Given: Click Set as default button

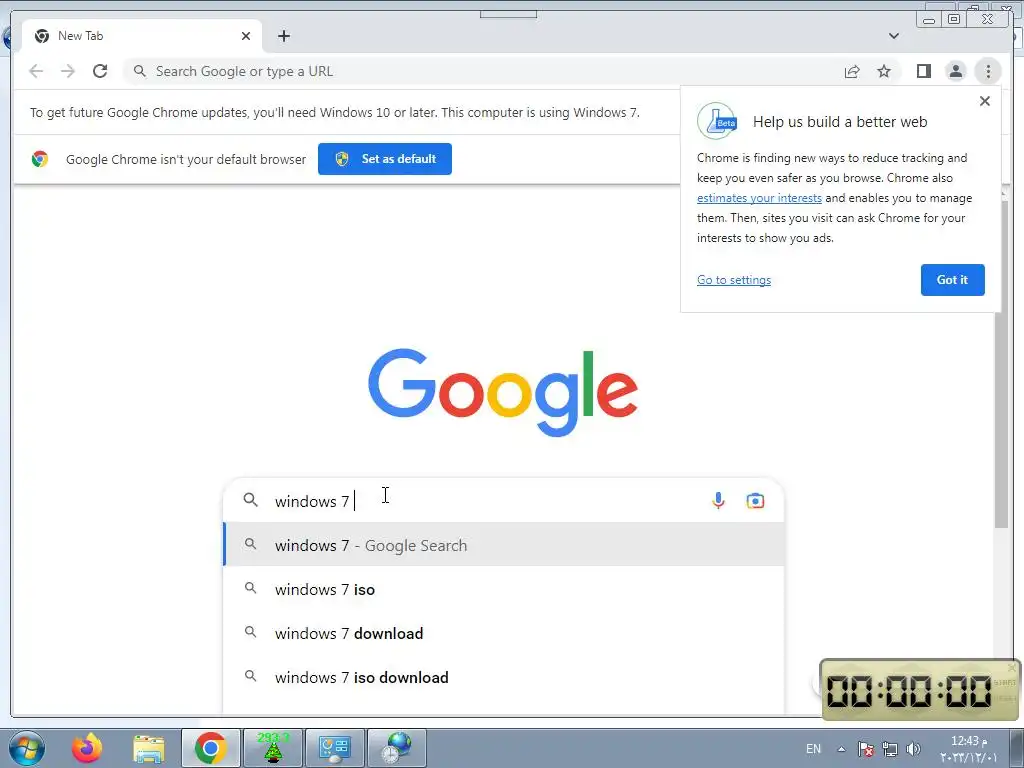Looking at the screenshot, I should coord(385,159).
